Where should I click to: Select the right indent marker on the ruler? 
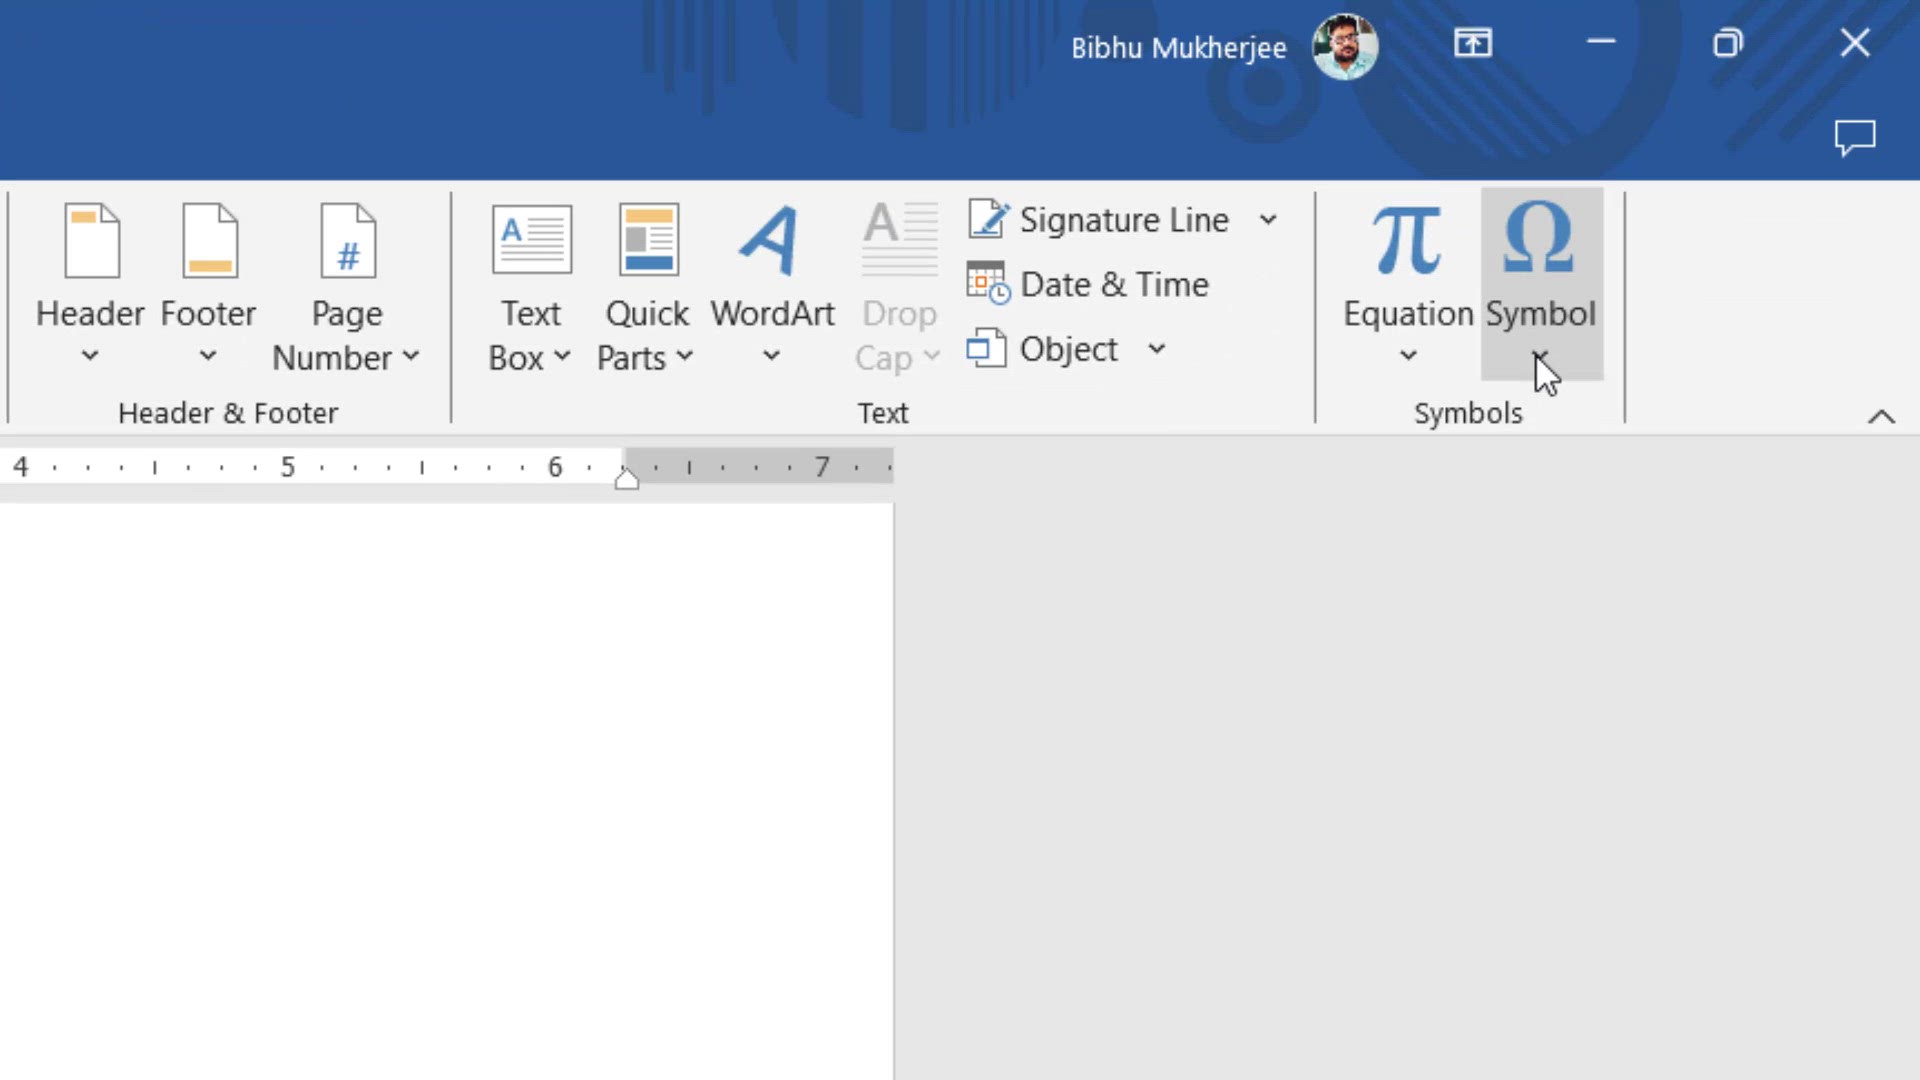627,478
